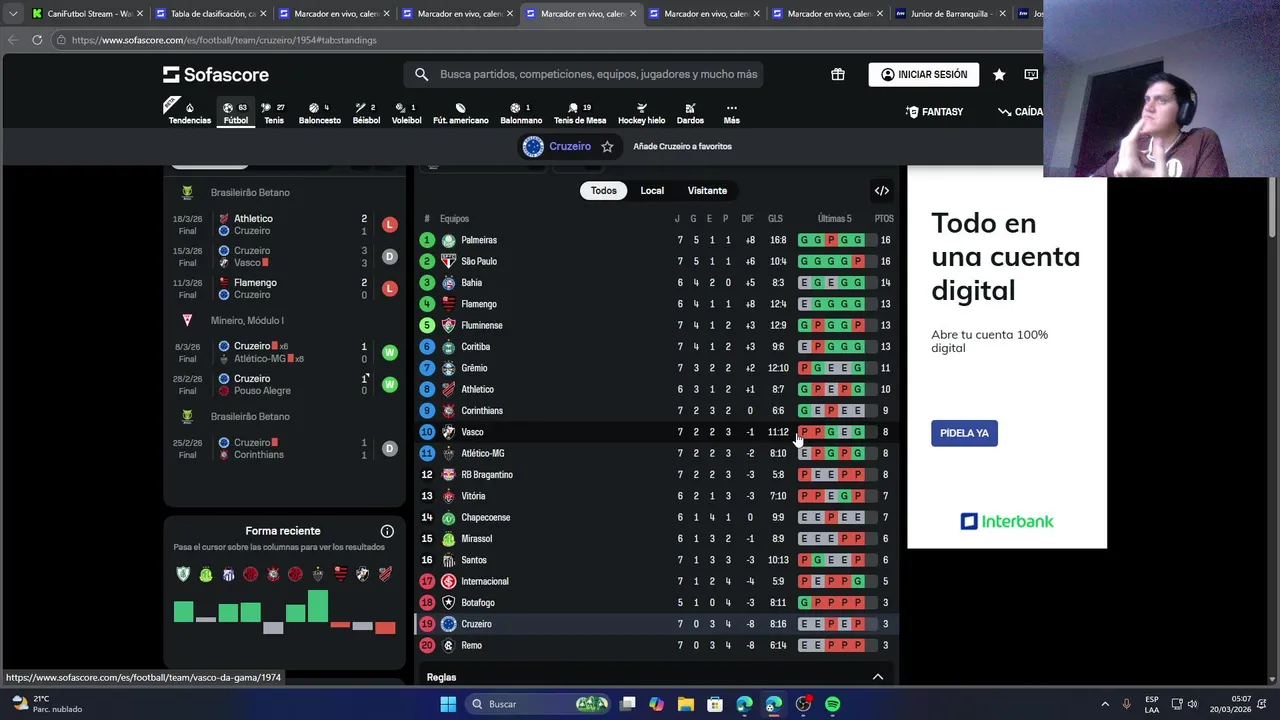Collapse the Reglas section
1280x720 pixels.
(878, 677)
